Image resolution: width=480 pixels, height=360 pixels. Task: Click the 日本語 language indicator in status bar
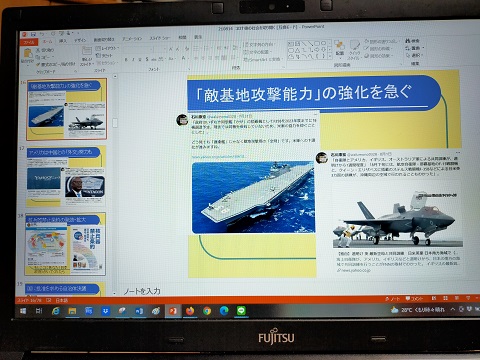coord(62,300)
